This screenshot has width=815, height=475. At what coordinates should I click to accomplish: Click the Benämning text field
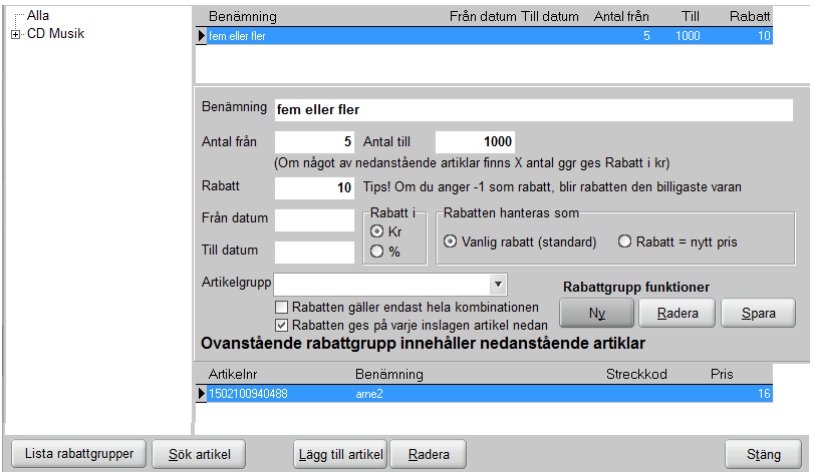(533, 109)
